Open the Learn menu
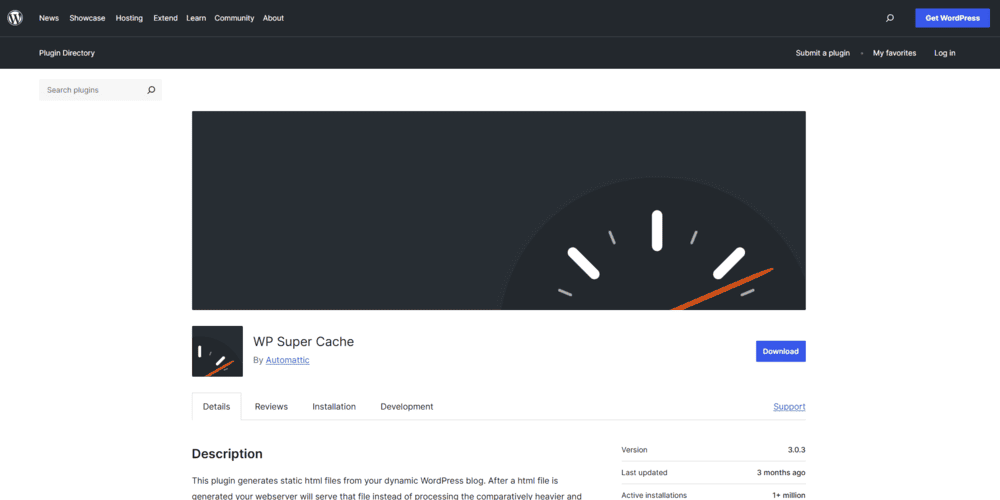Viewport: 1000px width, 500px height. 196,18
